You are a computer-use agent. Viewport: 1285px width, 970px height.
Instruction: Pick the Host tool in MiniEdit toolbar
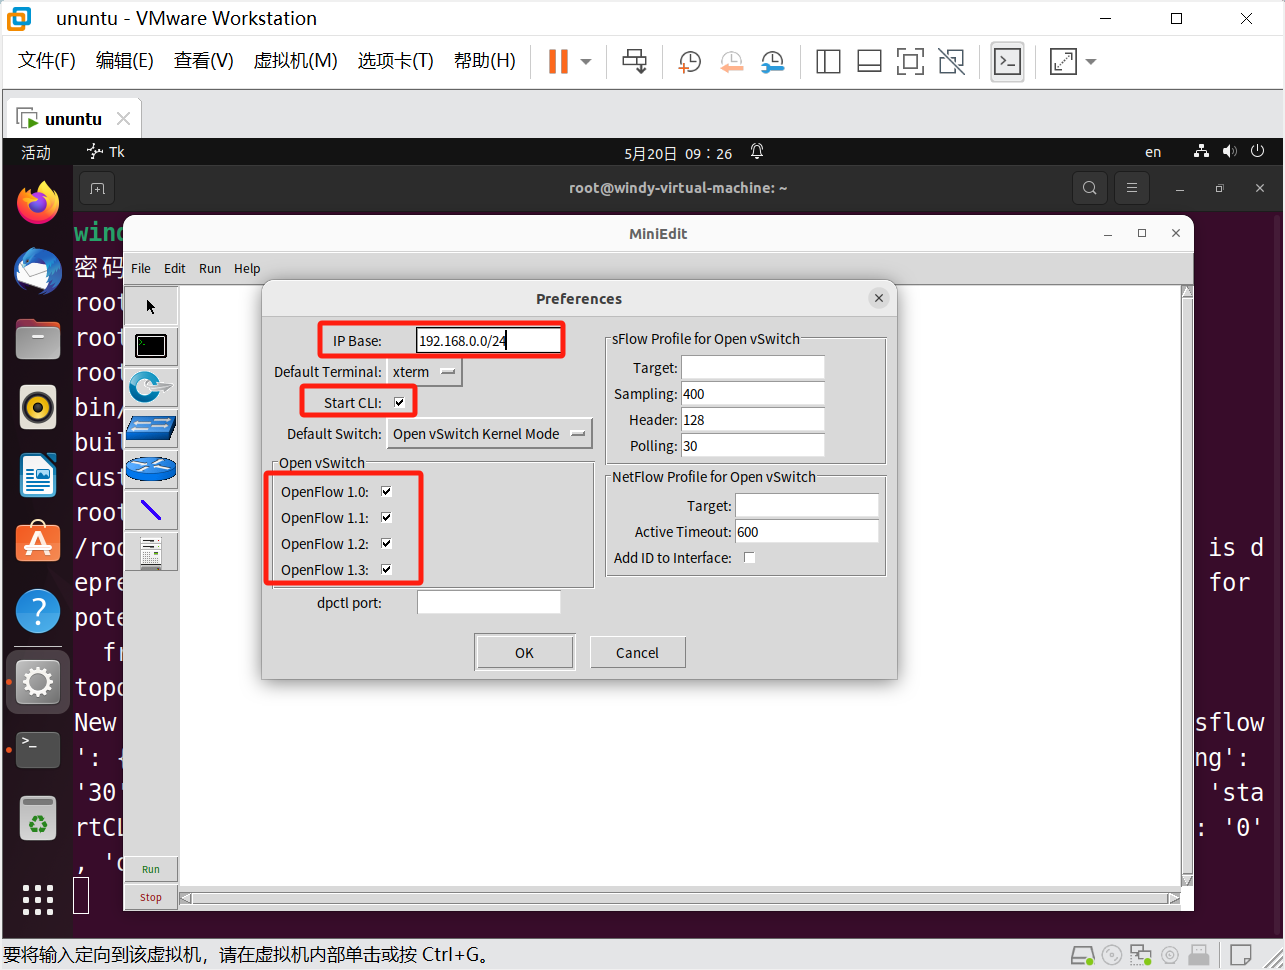pos(151,345)
